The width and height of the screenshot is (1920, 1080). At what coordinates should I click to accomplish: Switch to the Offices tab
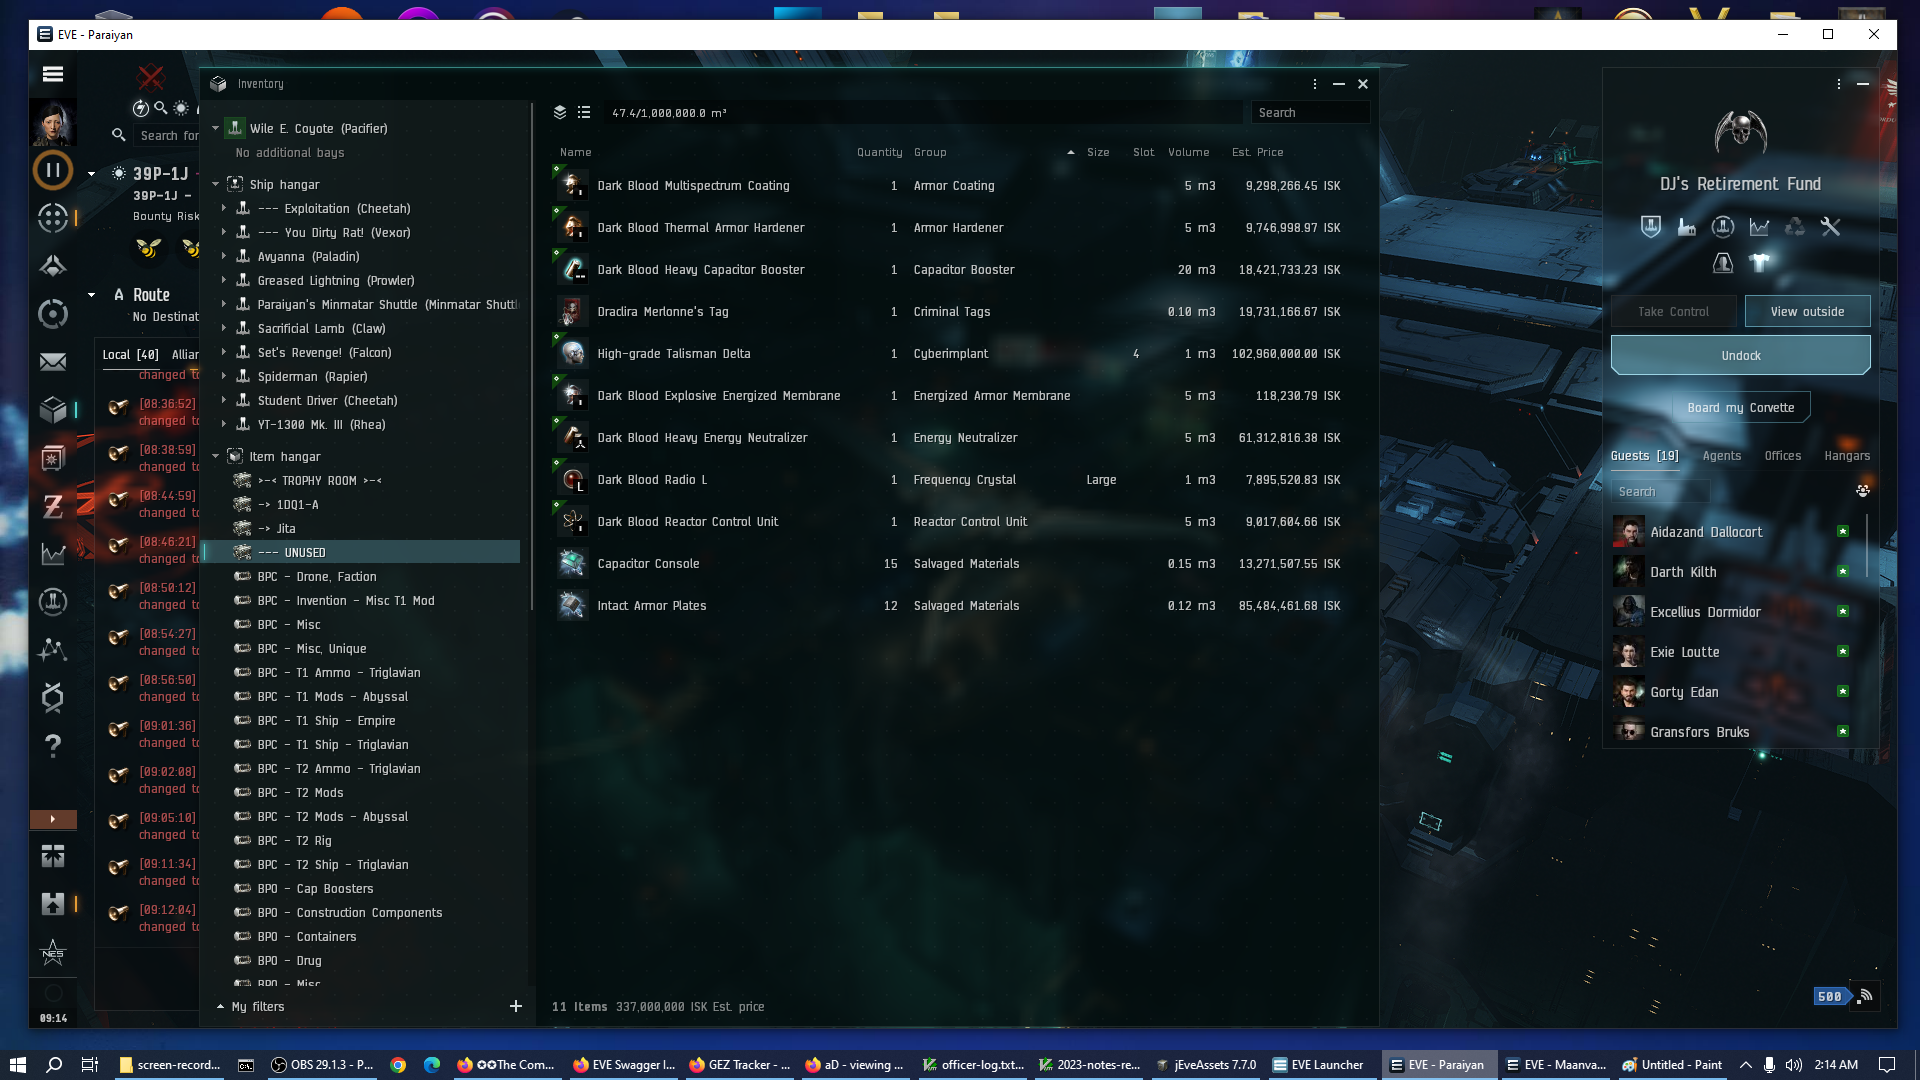(1782, 456)
